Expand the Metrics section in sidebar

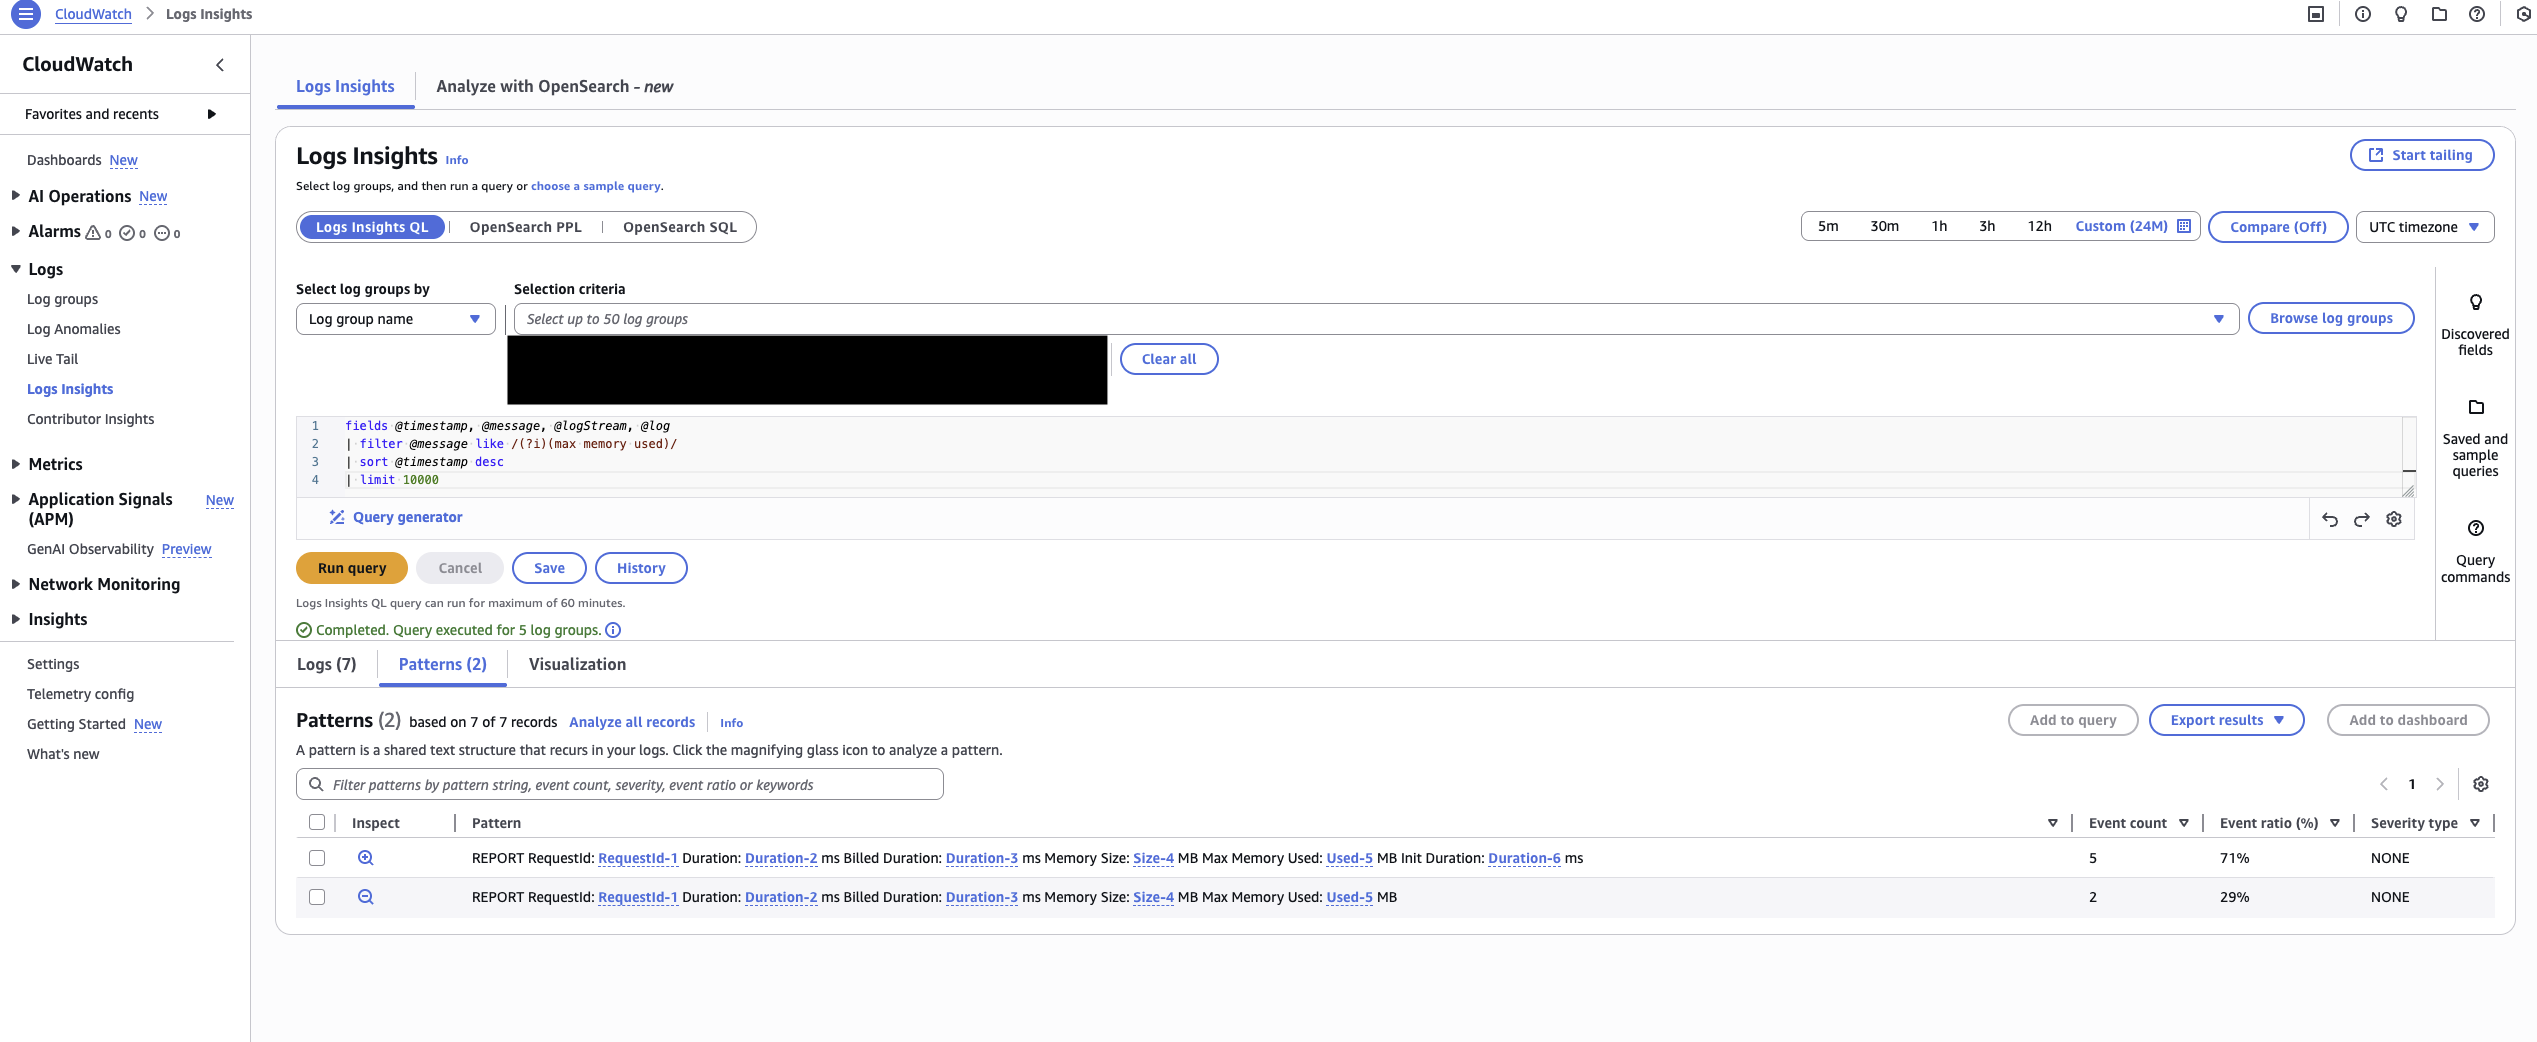click(55, 463)
